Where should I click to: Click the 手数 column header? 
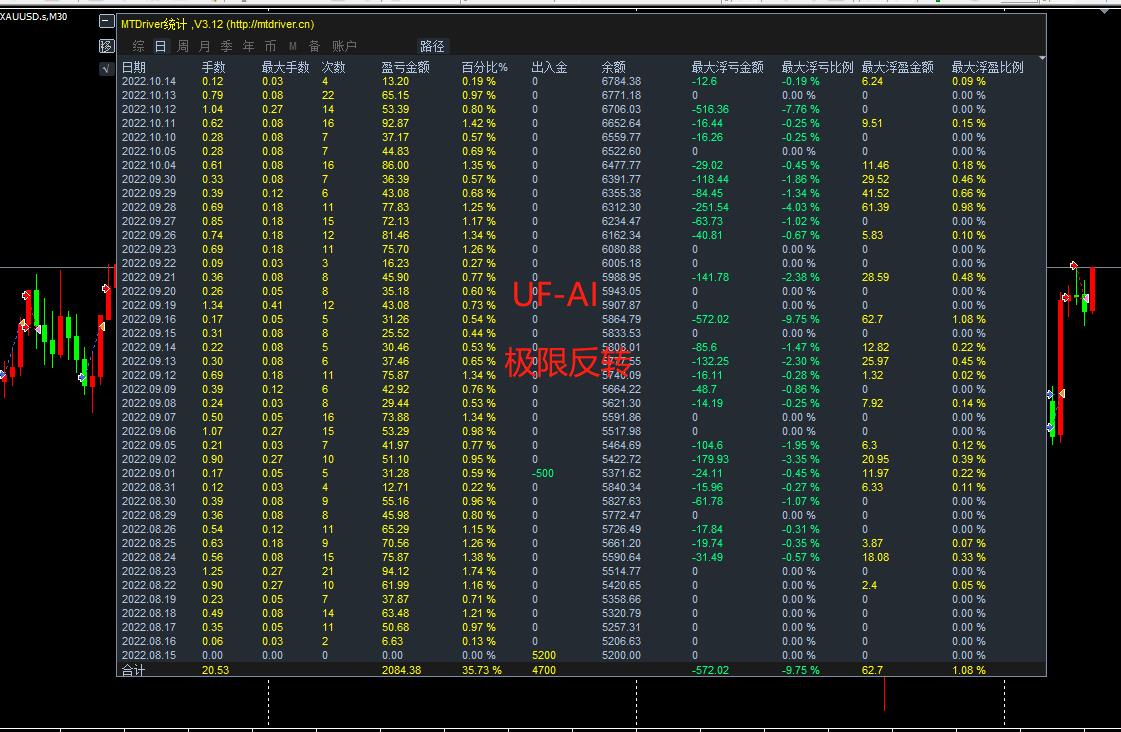click(x=213, y=67)
